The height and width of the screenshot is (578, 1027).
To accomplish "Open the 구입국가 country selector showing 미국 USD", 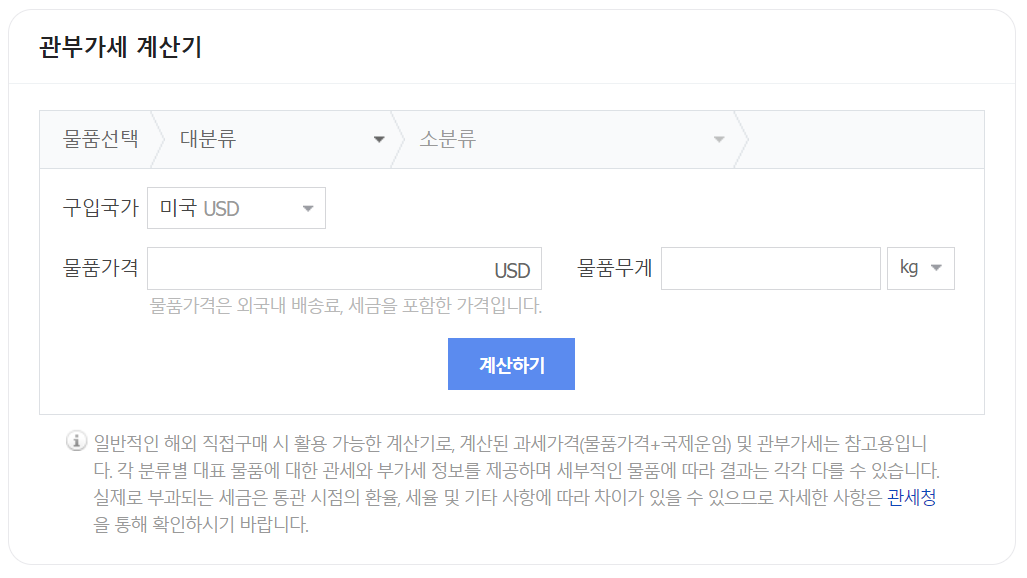I will point(236,207).
